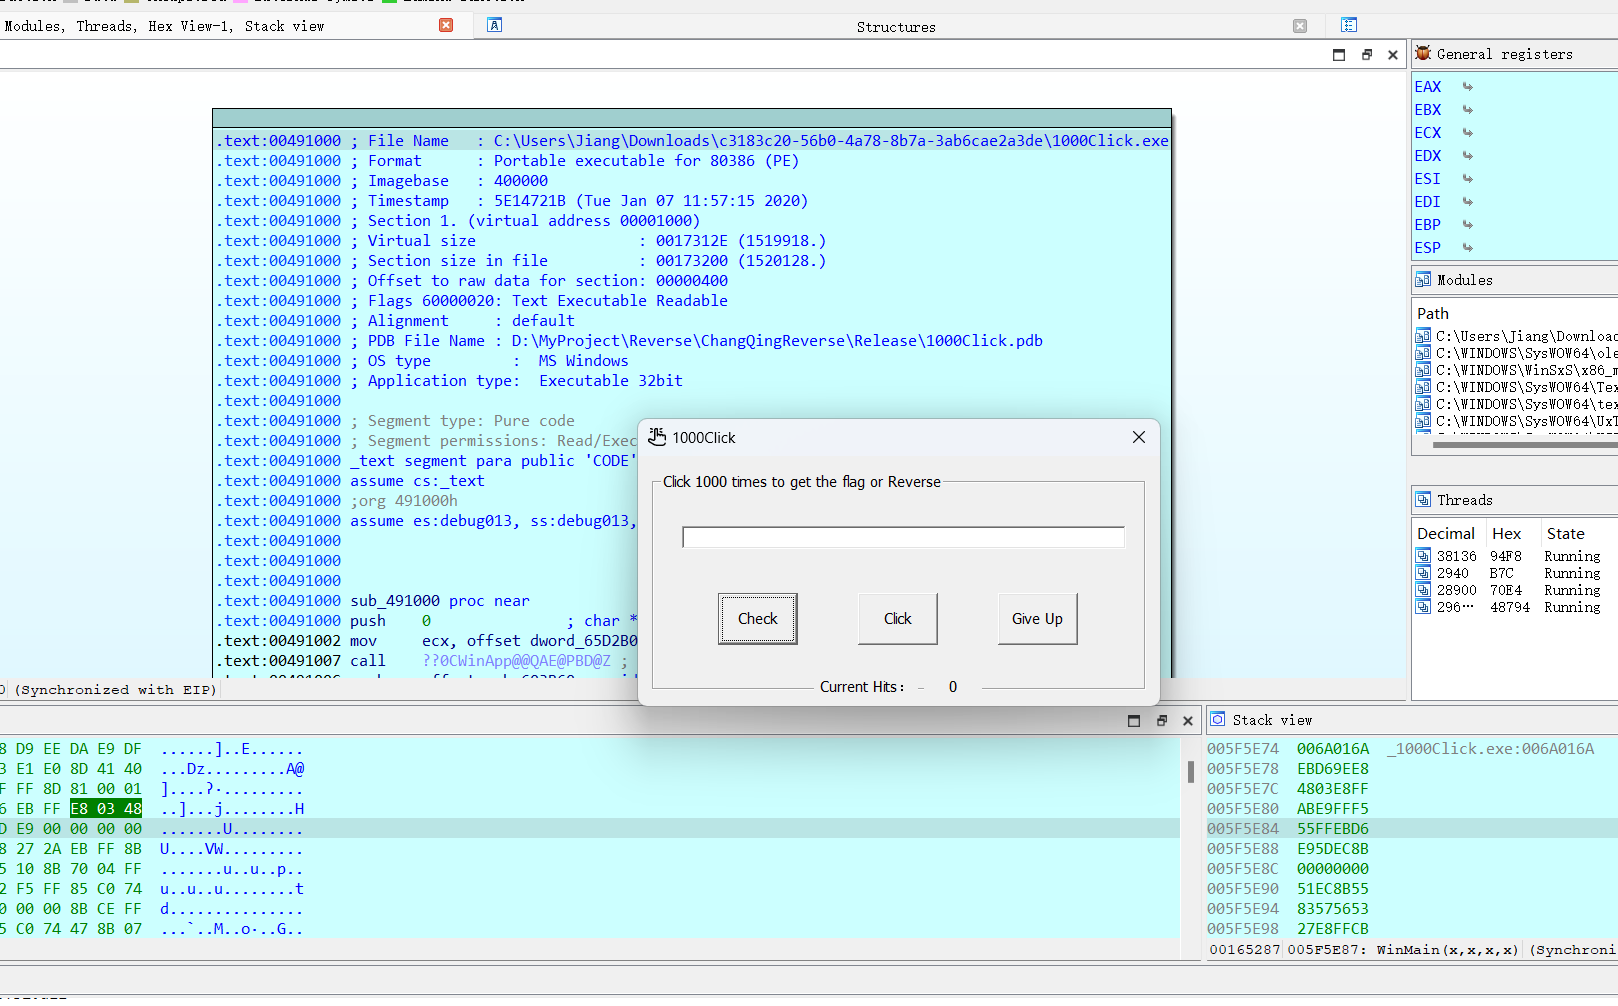
Task: Jump to the EDI register value arrow
Action: click(x=1468, y=202)
